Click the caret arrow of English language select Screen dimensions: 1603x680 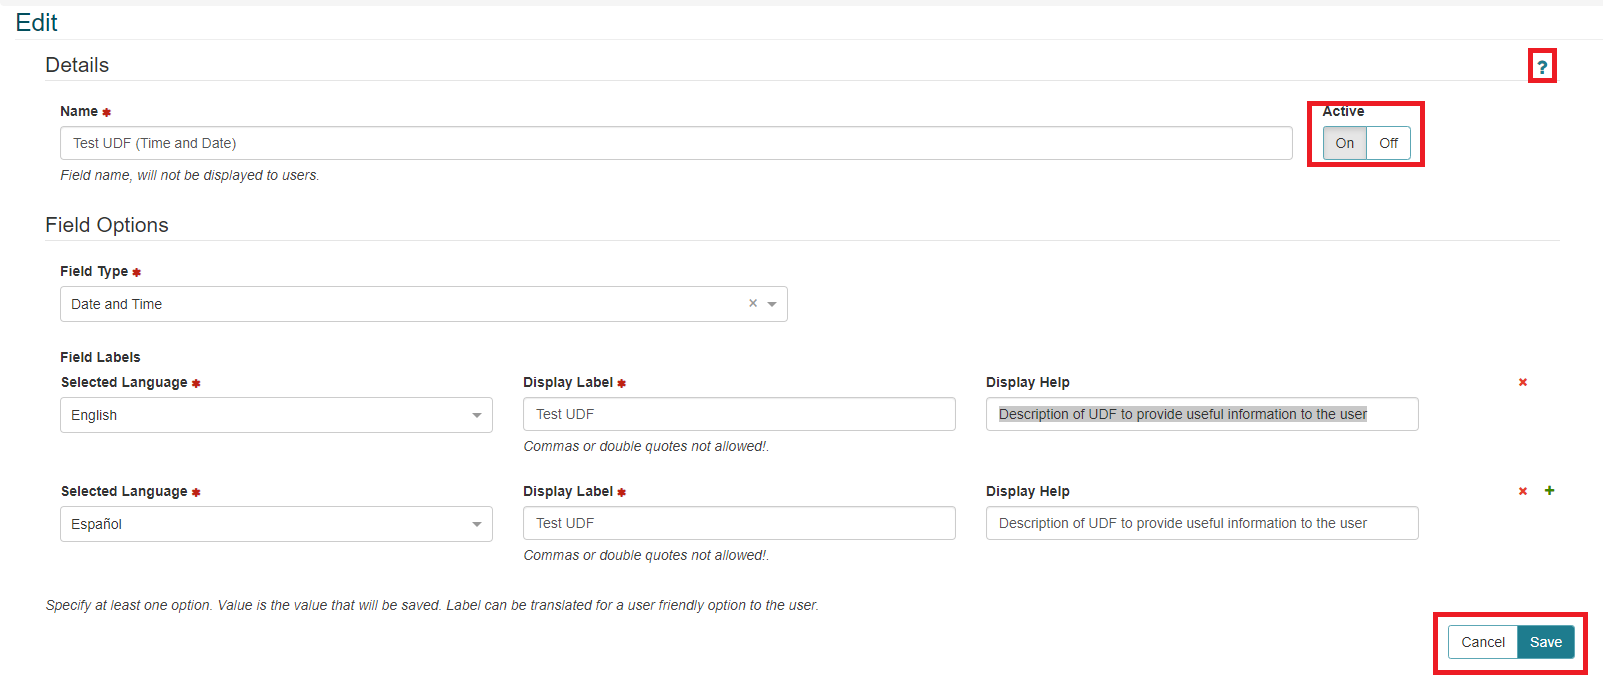[477, 415]
